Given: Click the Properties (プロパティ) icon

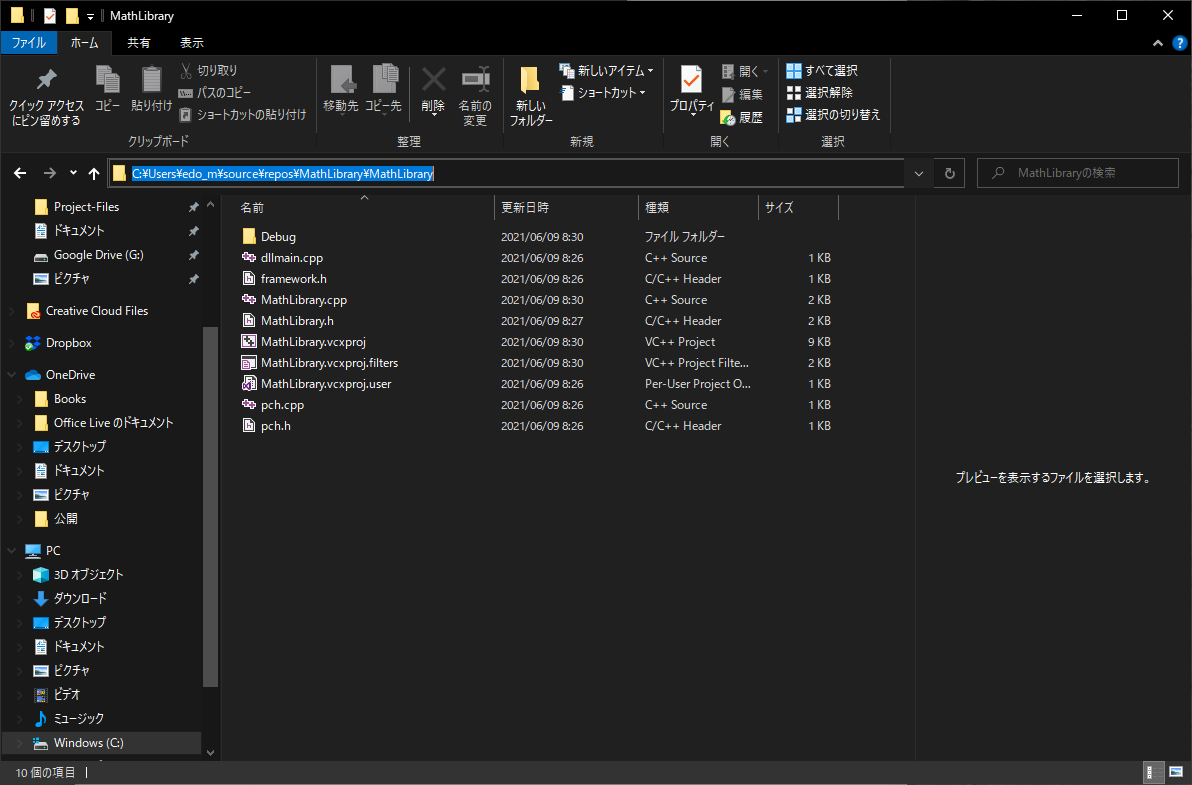Looking at the screenshot, I should pyautogui.click(x=691, y=79).
